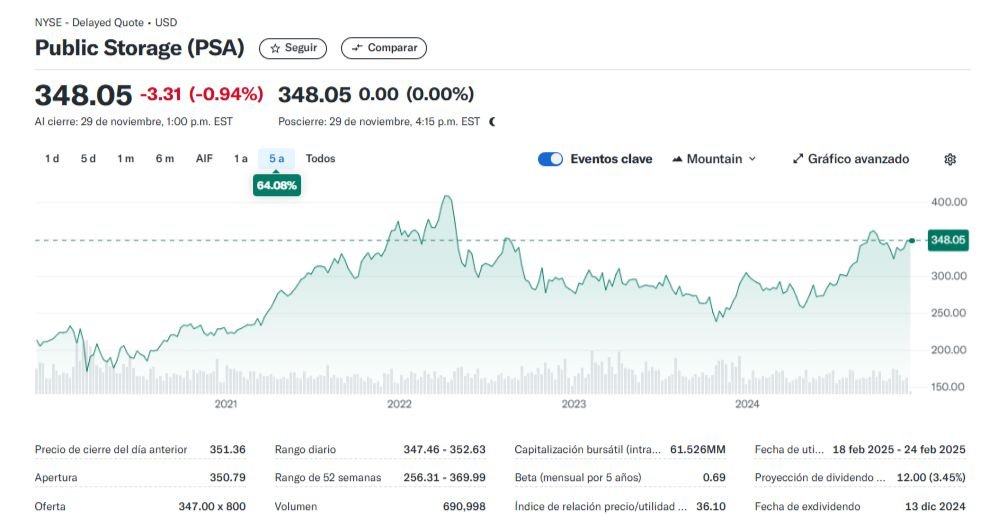985x514 pixels.
Task: Click the current price dot on chart
Action: coord(912,241)
